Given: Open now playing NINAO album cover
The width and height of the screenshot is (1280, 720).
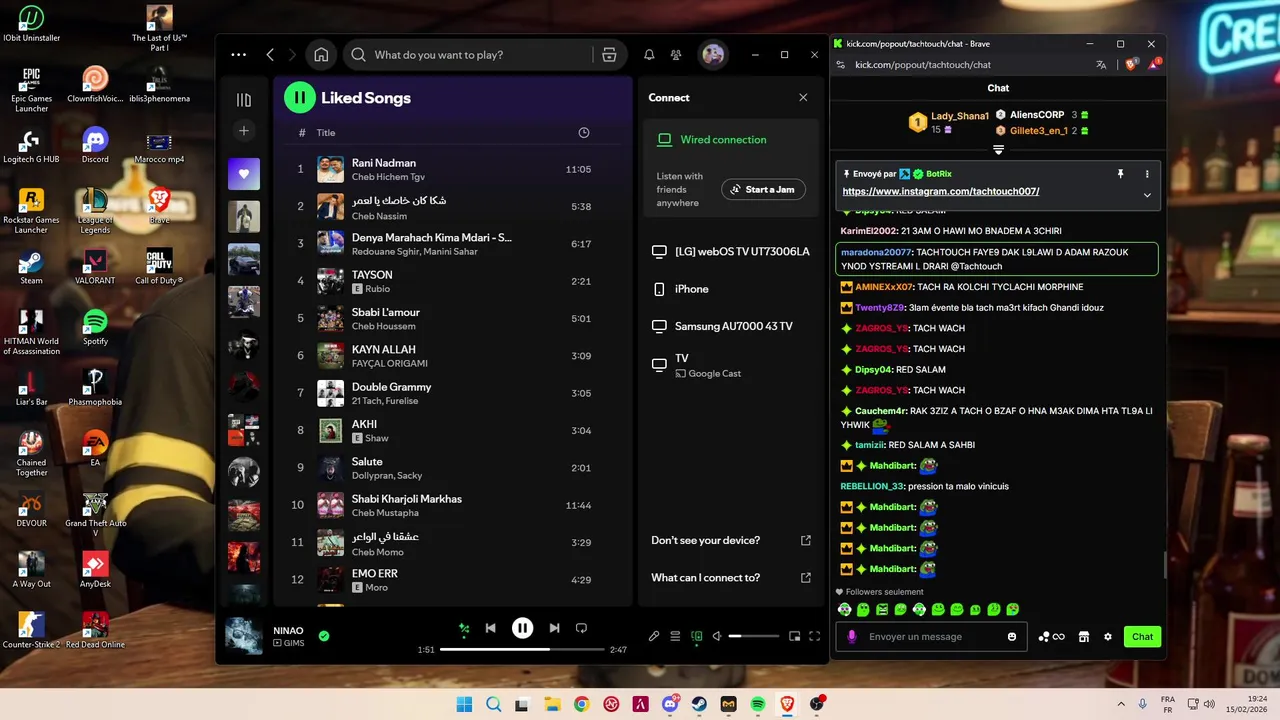Looking at the screenshot, I should [x=244, y=636].
